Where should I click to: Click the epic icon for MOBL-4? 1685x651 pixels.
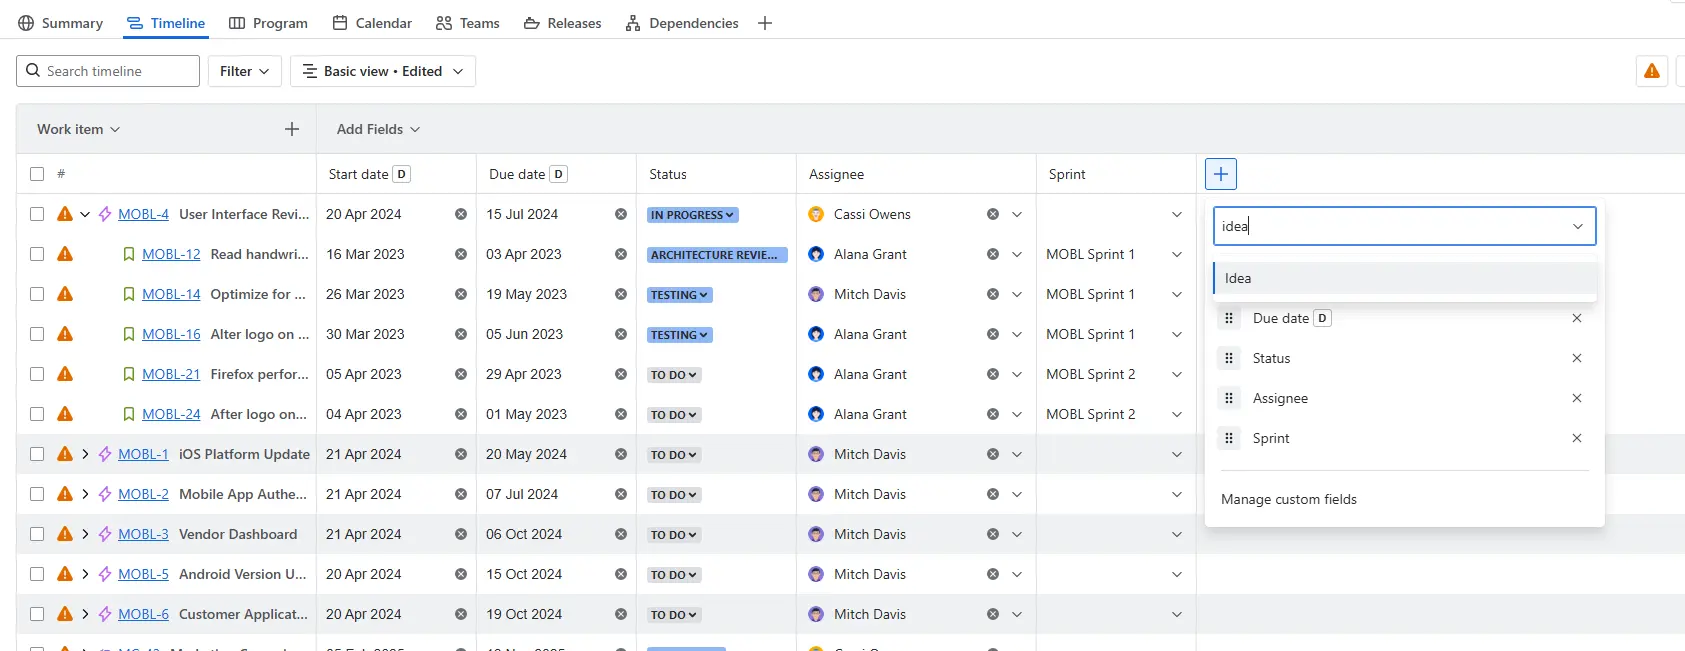(x=105, y=214)
